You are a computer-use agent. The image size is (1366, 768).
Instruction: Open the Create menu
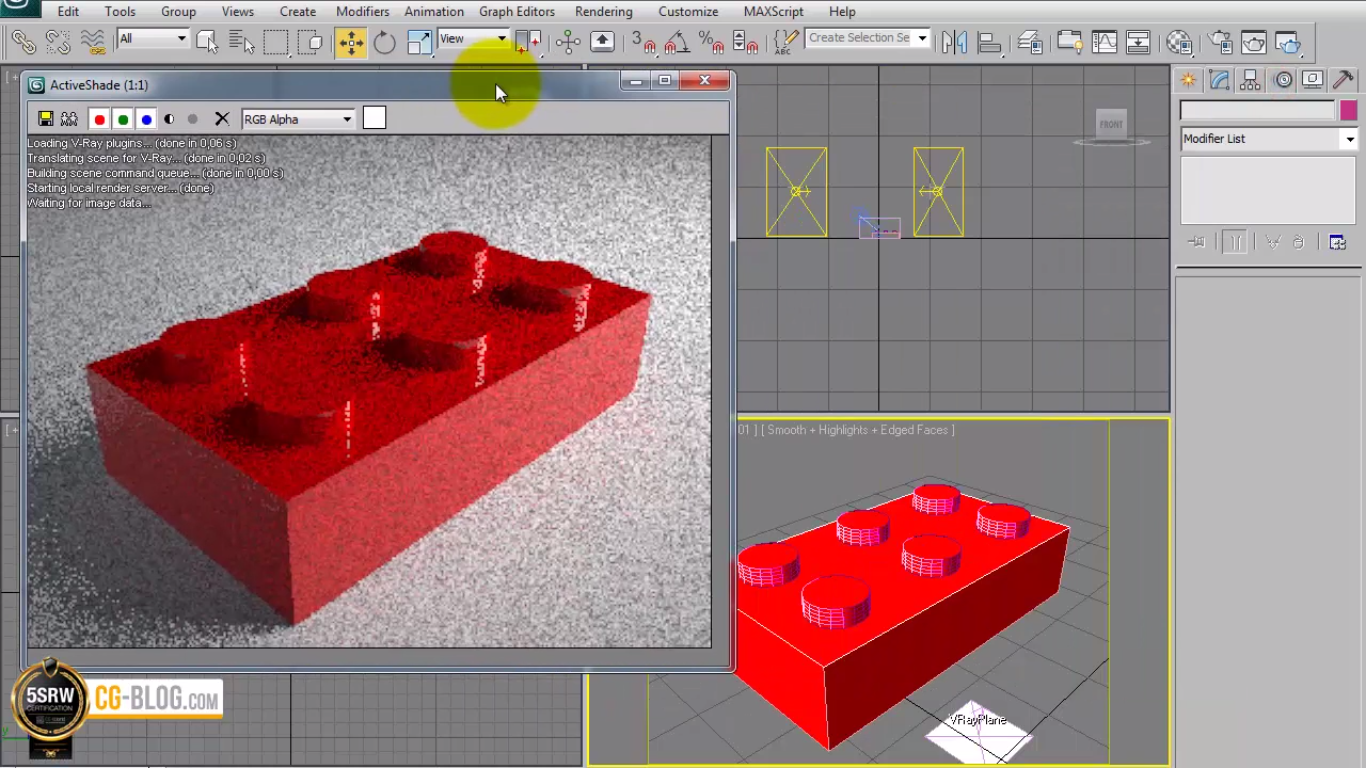pos(298,12)
